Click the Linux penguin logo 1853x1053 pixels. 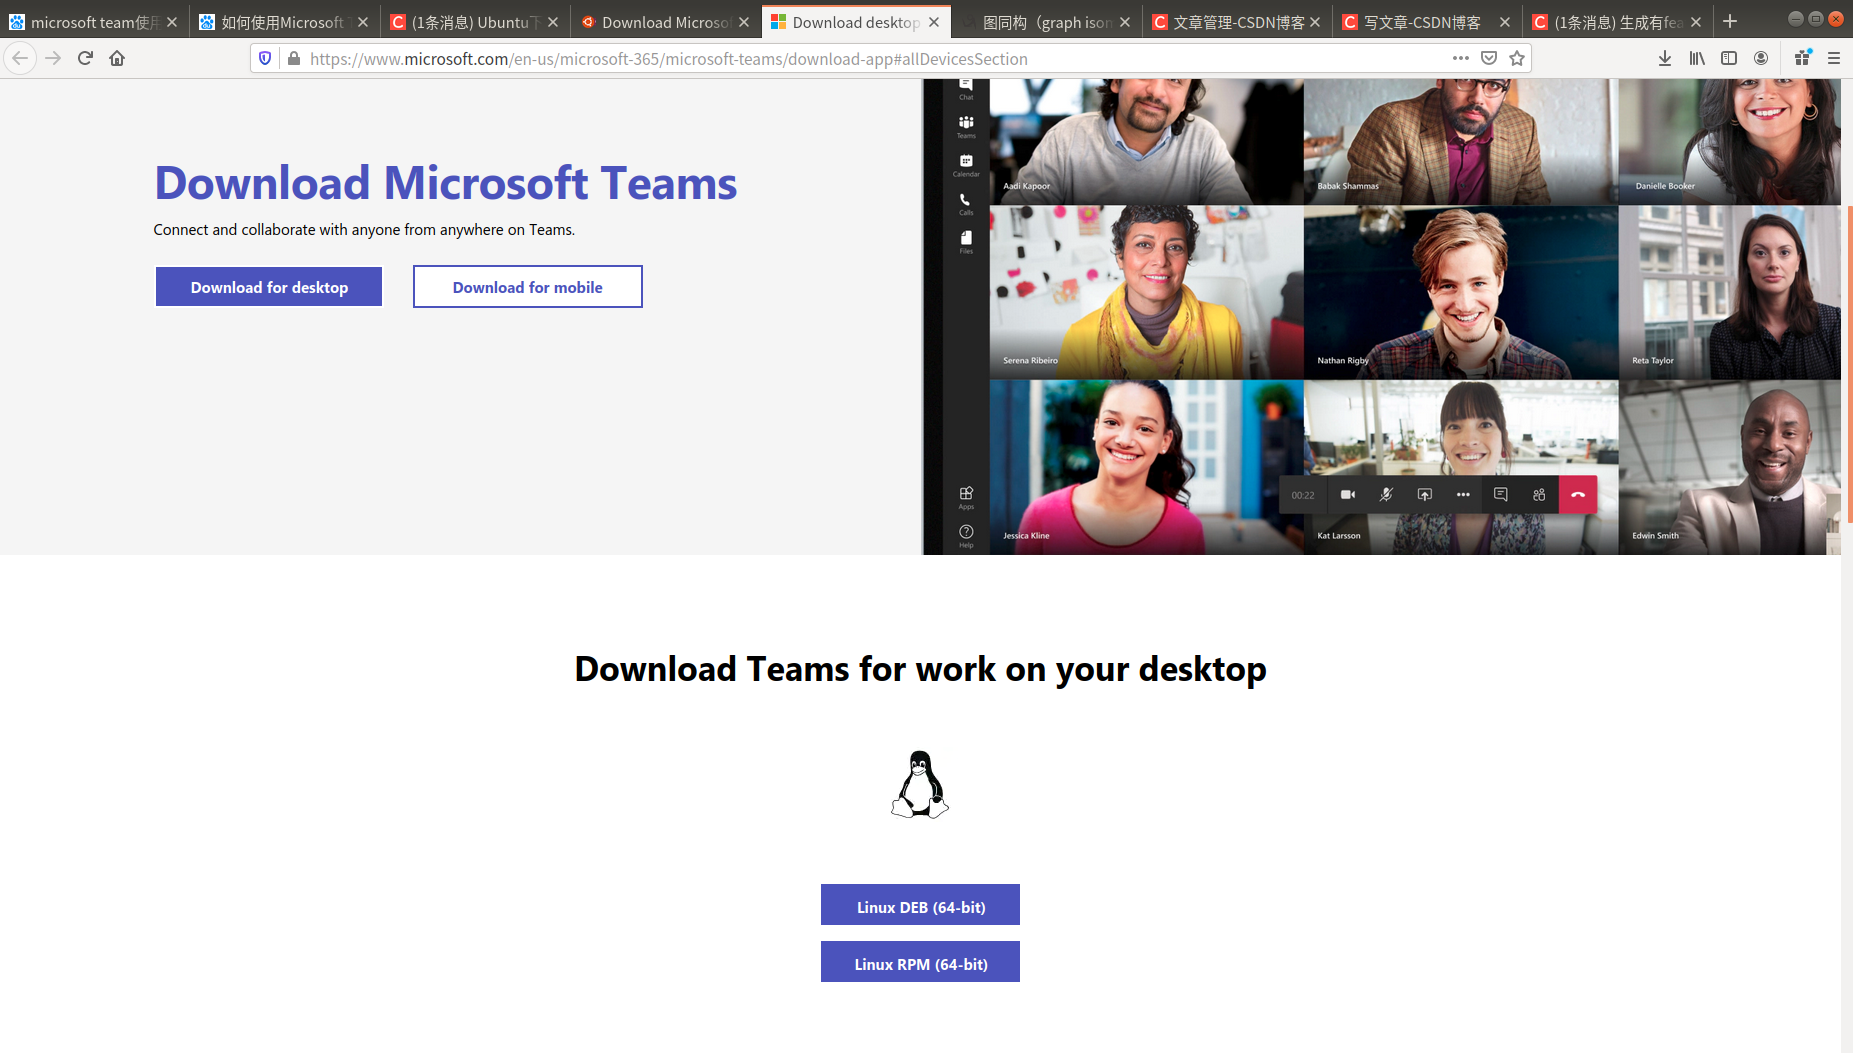click(920, 784)
